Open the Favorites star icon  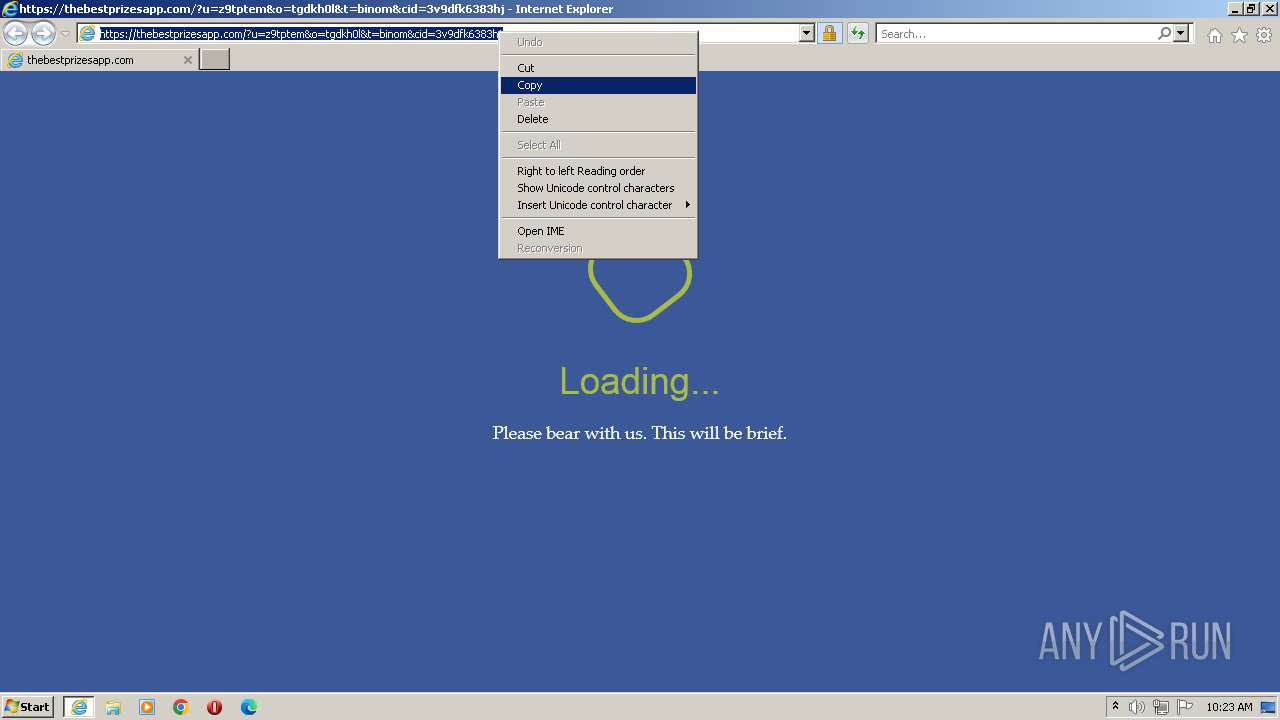point(1239,35)
